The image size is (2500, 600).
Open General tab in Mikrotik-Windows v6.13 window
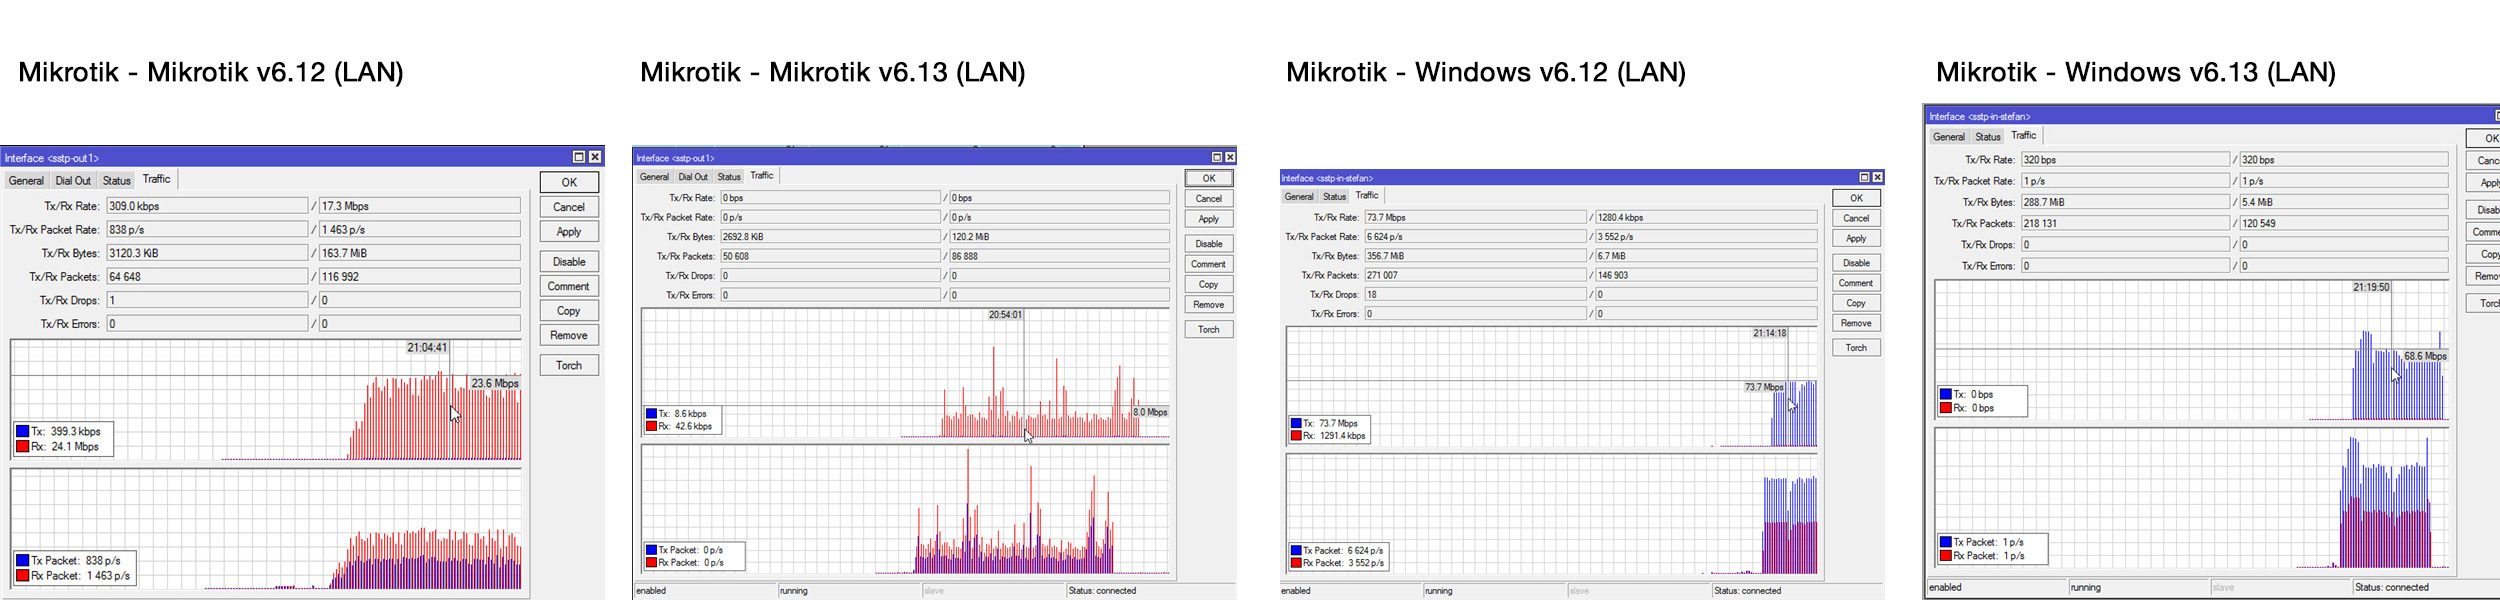pyautogui.click(x=1949, y=137)
